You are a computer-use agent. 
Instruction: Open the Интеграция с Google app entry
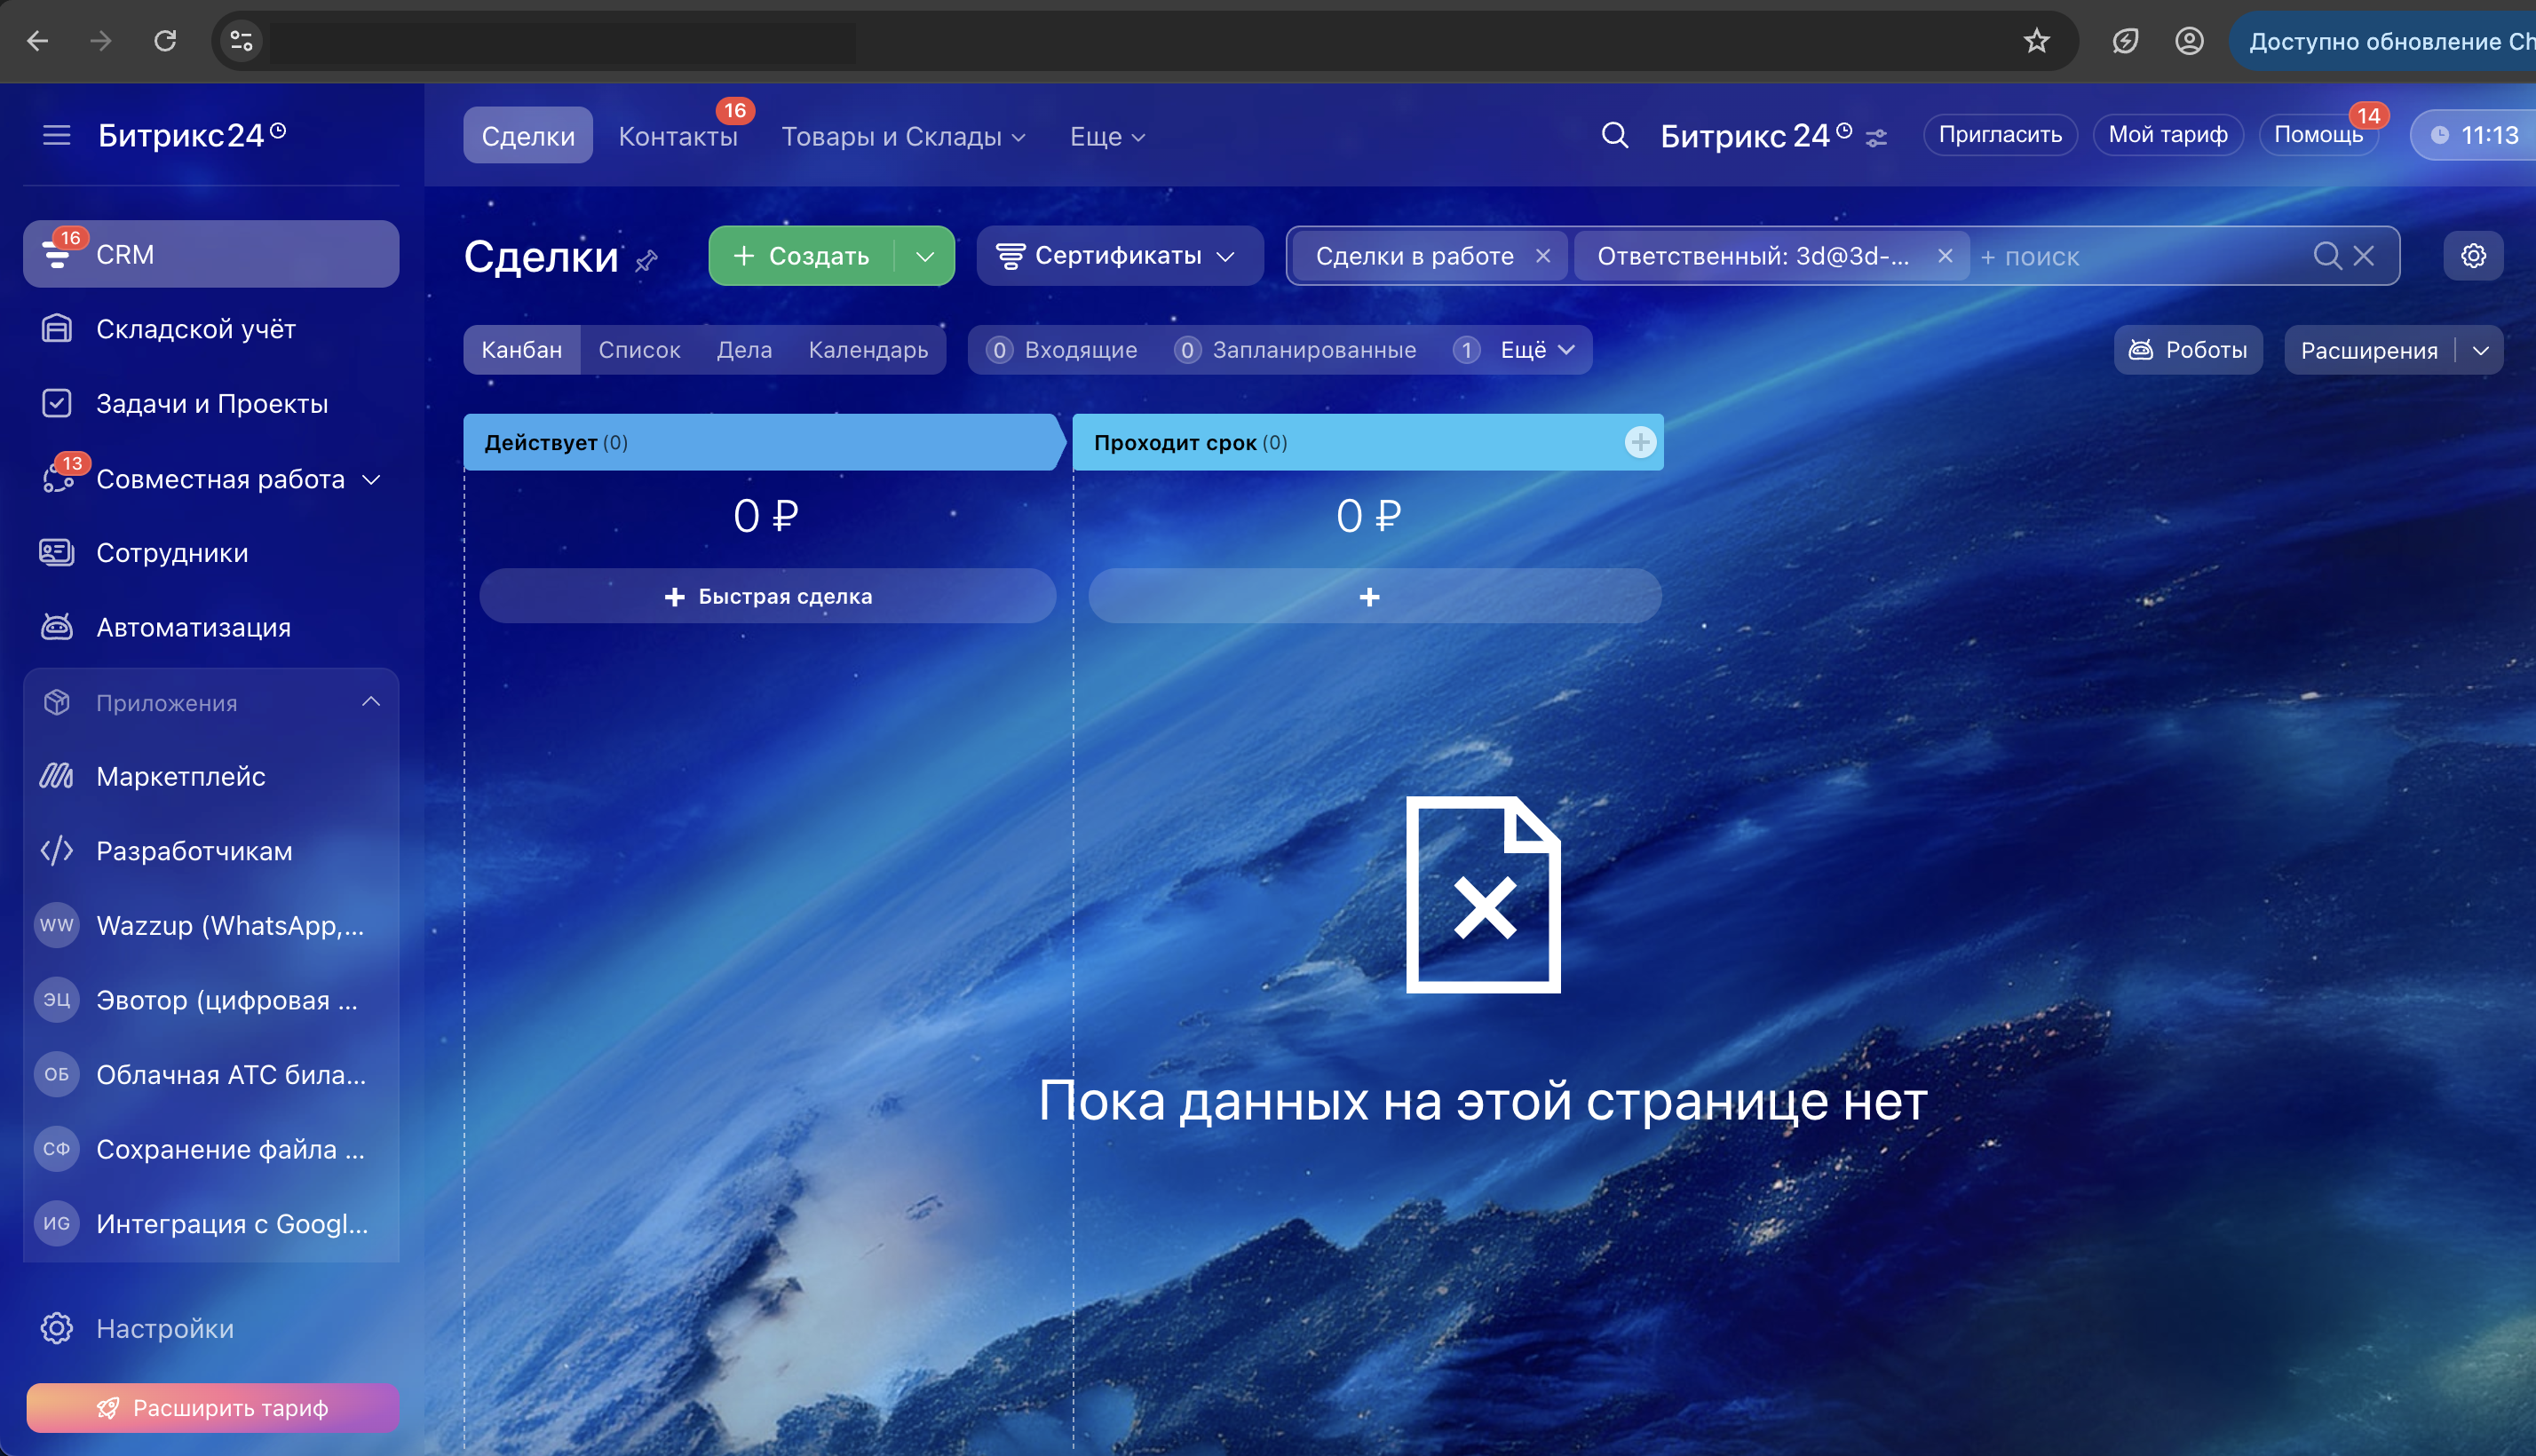click(x=211, y=1224)
